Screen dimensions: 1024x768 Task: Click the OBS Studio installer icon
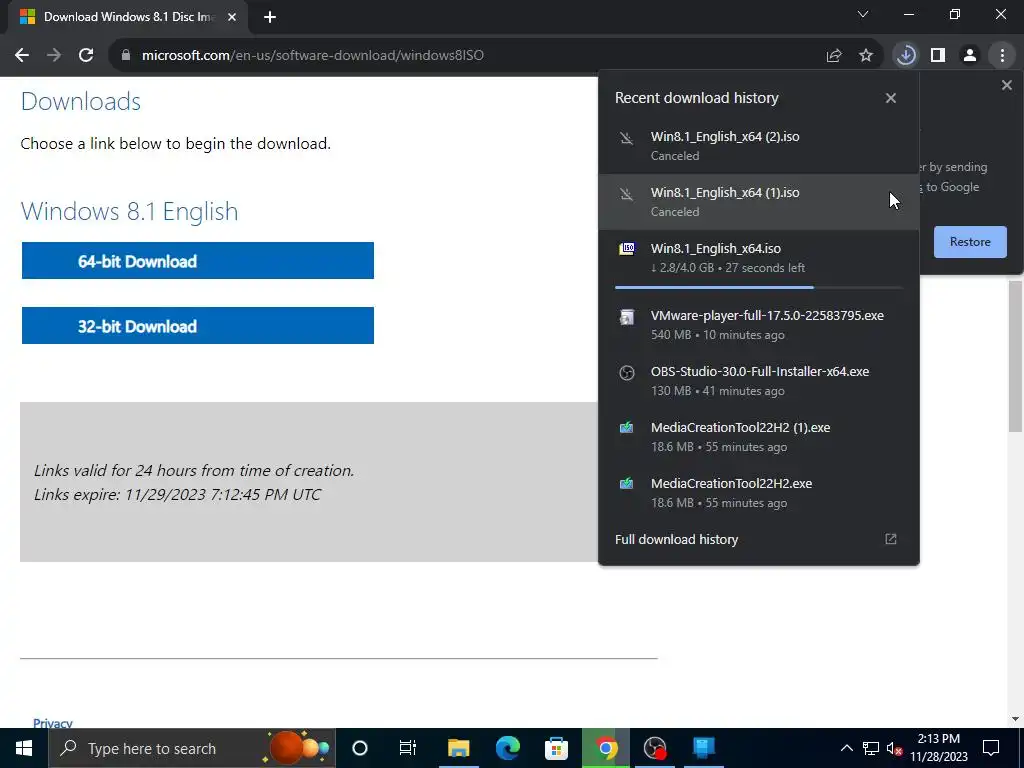tap(627, 373)
